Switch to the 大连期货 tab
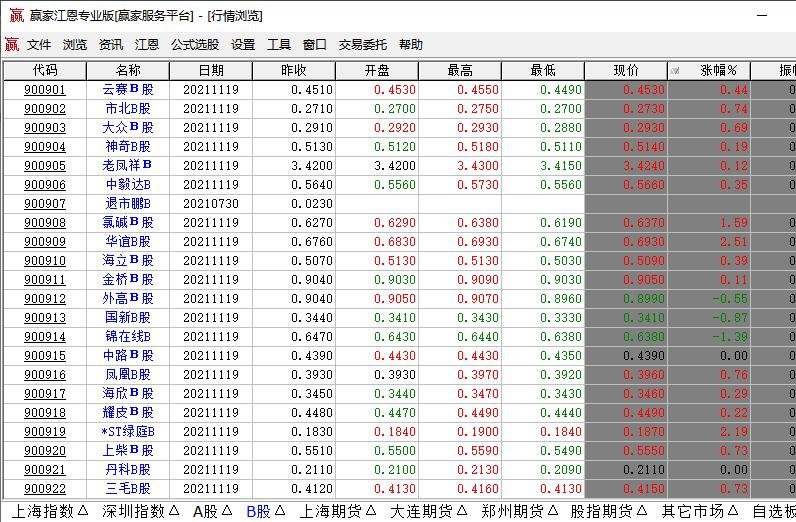Viewport: 796px width, 522px height. tap(429, 511)
